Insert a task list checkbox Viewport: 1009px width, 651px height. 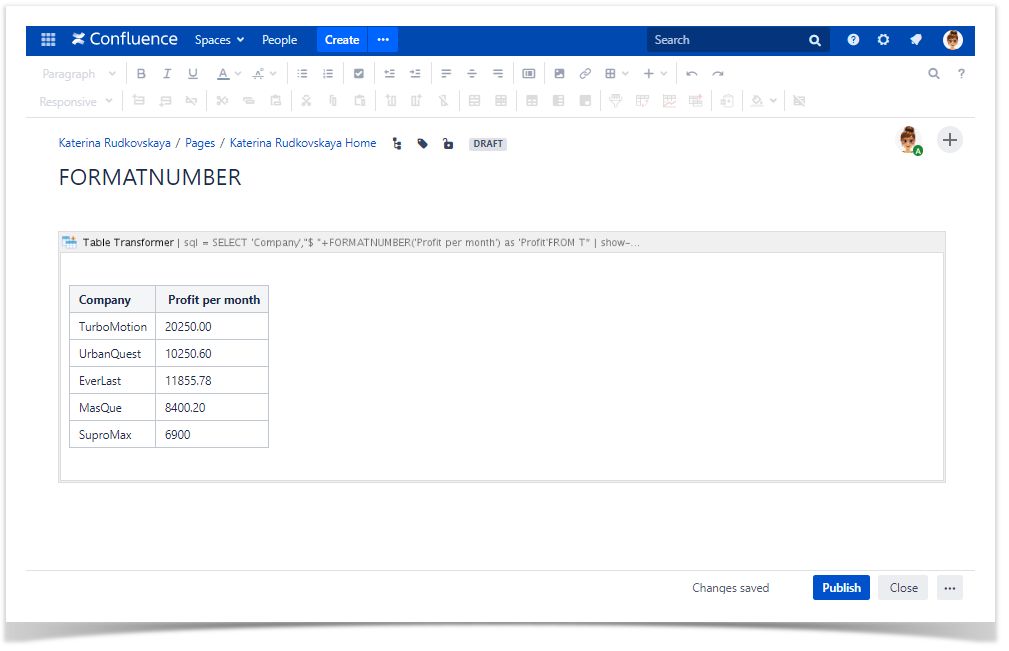[359, 74]
